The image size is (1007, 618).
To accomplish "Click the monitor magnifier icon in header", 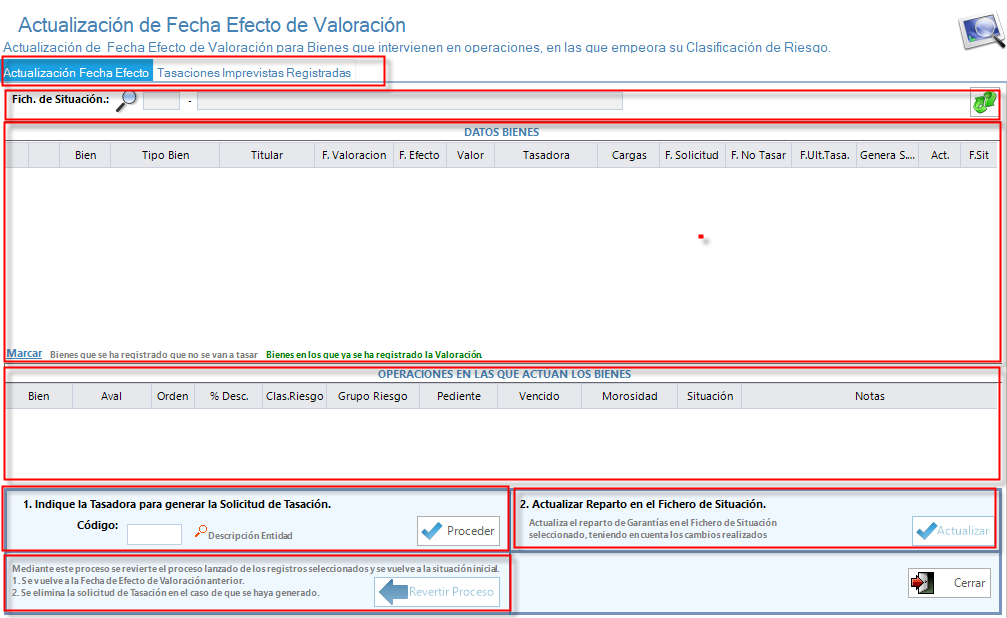I will (980, 31).
